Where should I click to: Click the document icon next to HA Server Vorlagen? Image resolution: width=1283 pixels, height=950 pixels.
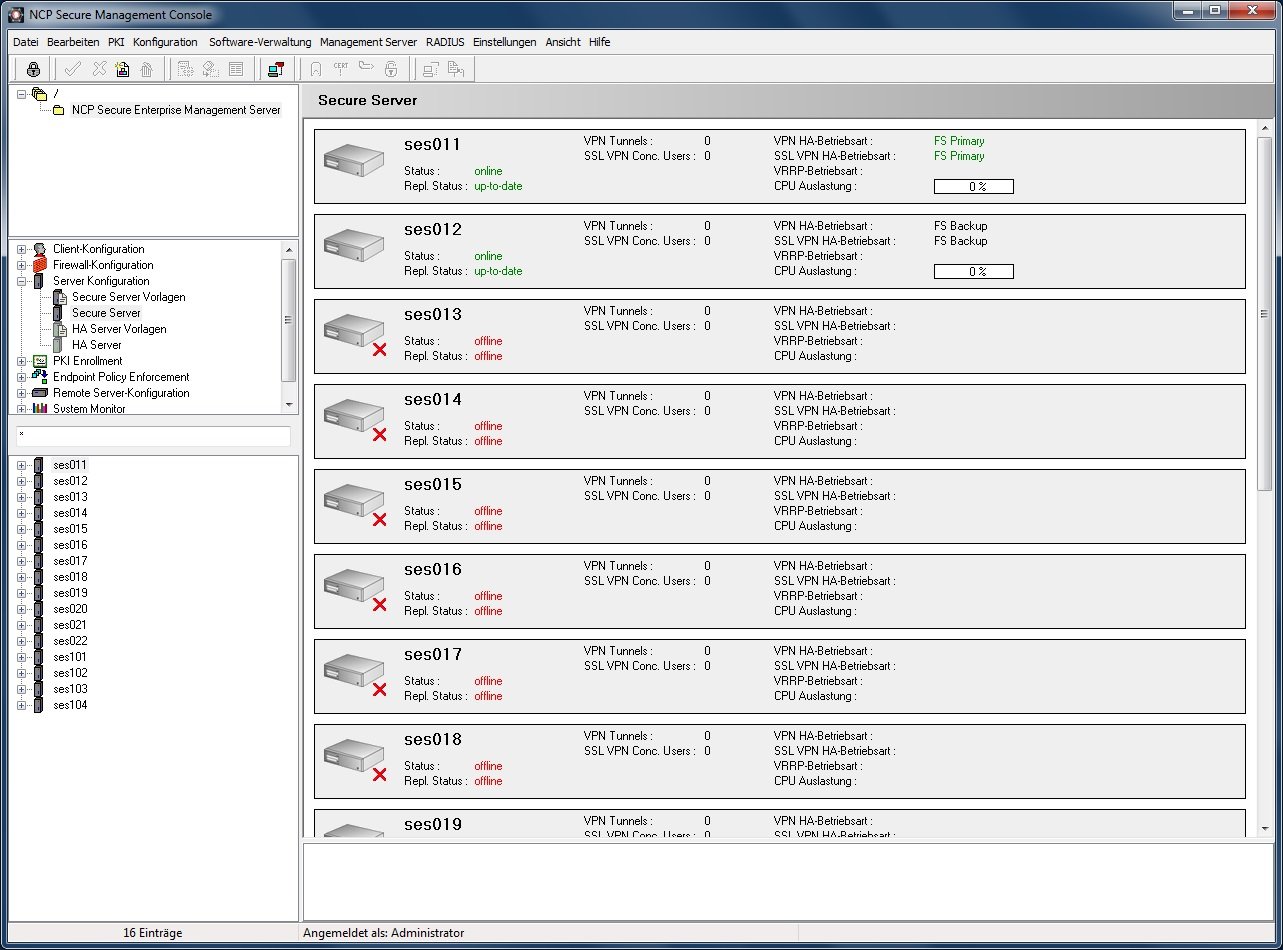pos(59,329)
